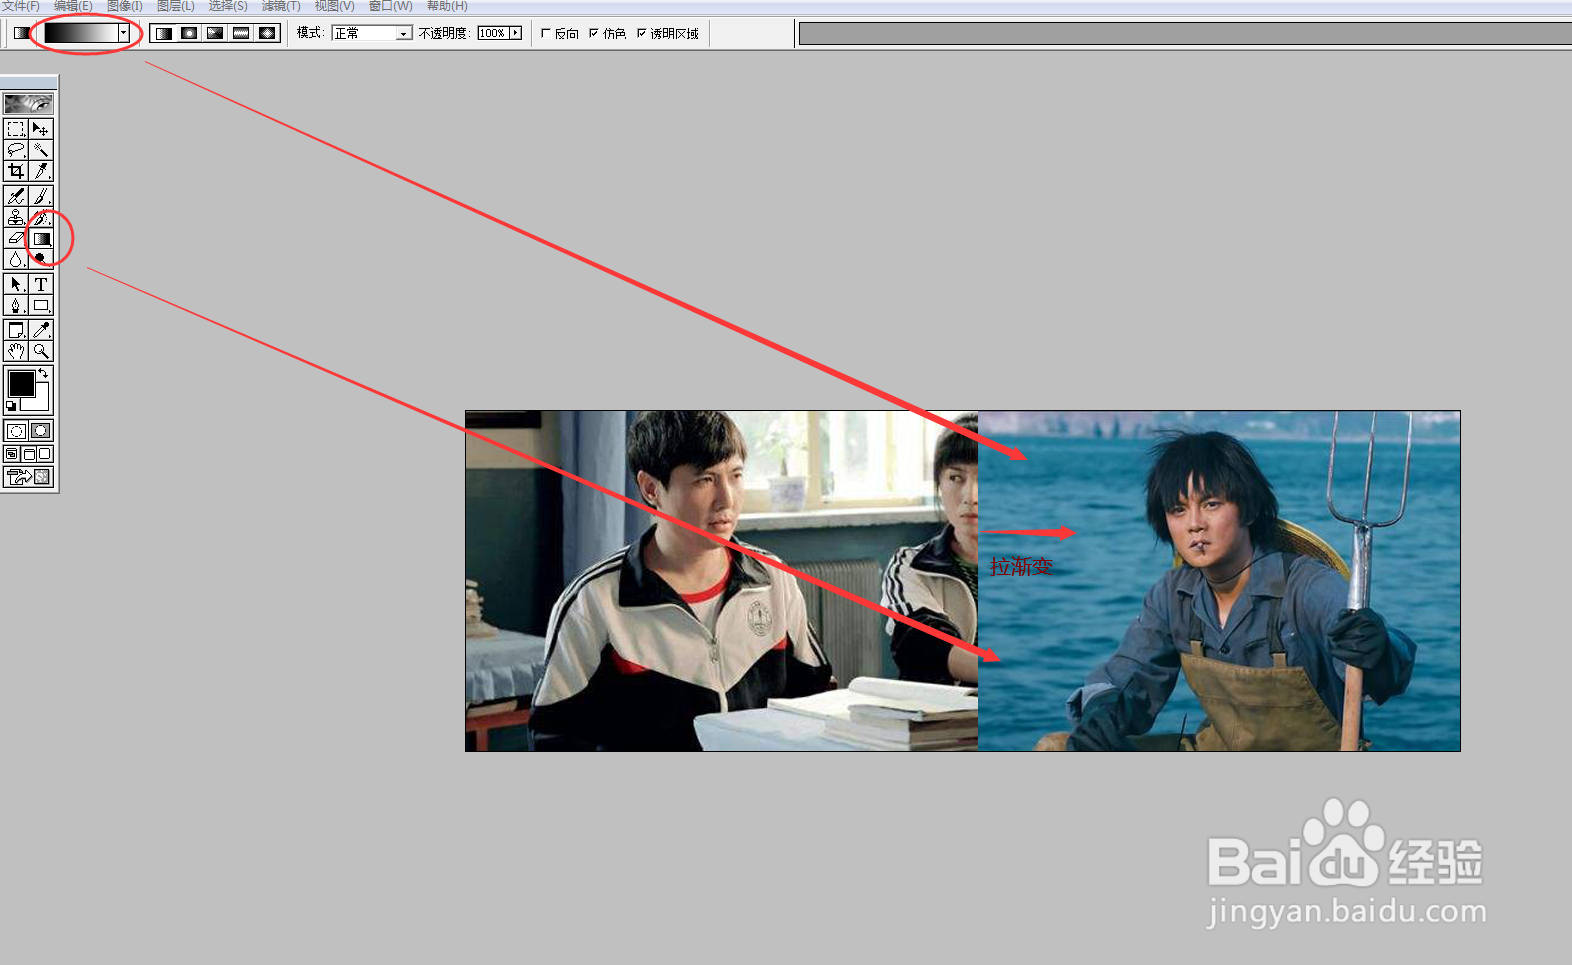
Task: Open the 图像(I) menu
Action: (x=125, y=6)
